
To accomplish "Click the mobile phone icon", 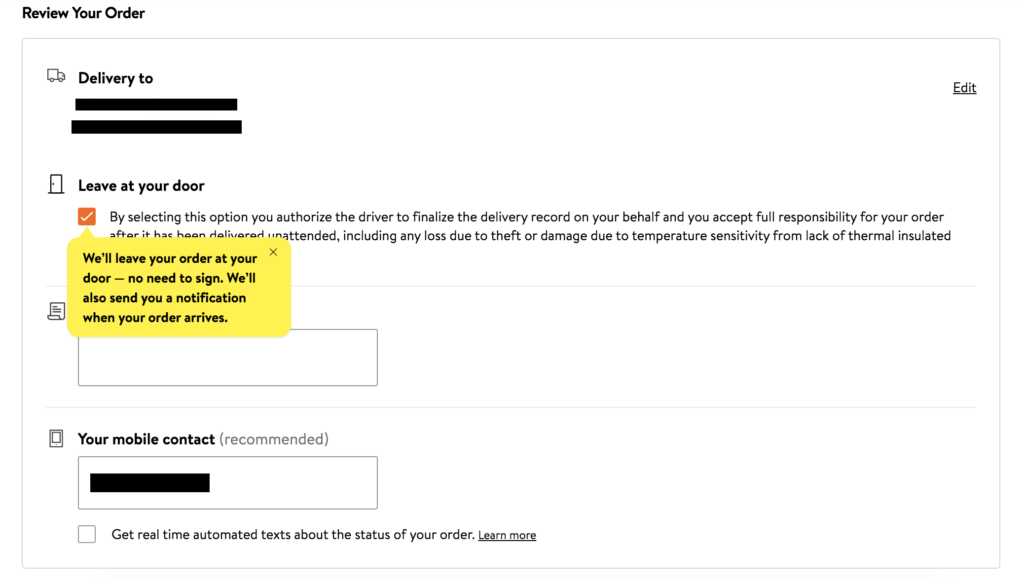I will tap(56, 439).
